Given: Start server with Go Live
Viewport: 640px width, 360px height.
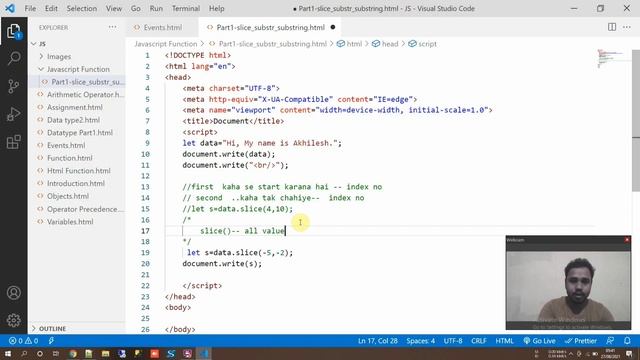Looking at the screenshot, I should tap(539, 341).
